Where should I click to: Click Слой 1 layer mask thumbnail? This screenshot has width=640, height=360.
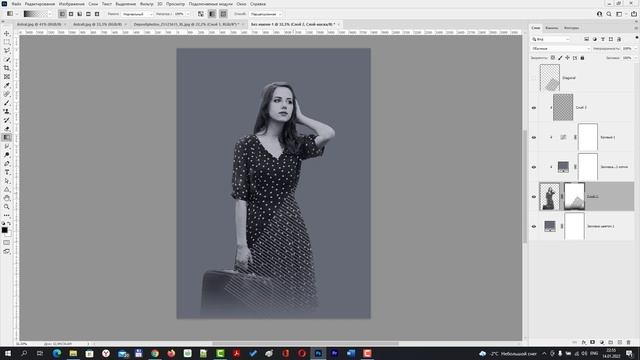[x=574, y=196]
